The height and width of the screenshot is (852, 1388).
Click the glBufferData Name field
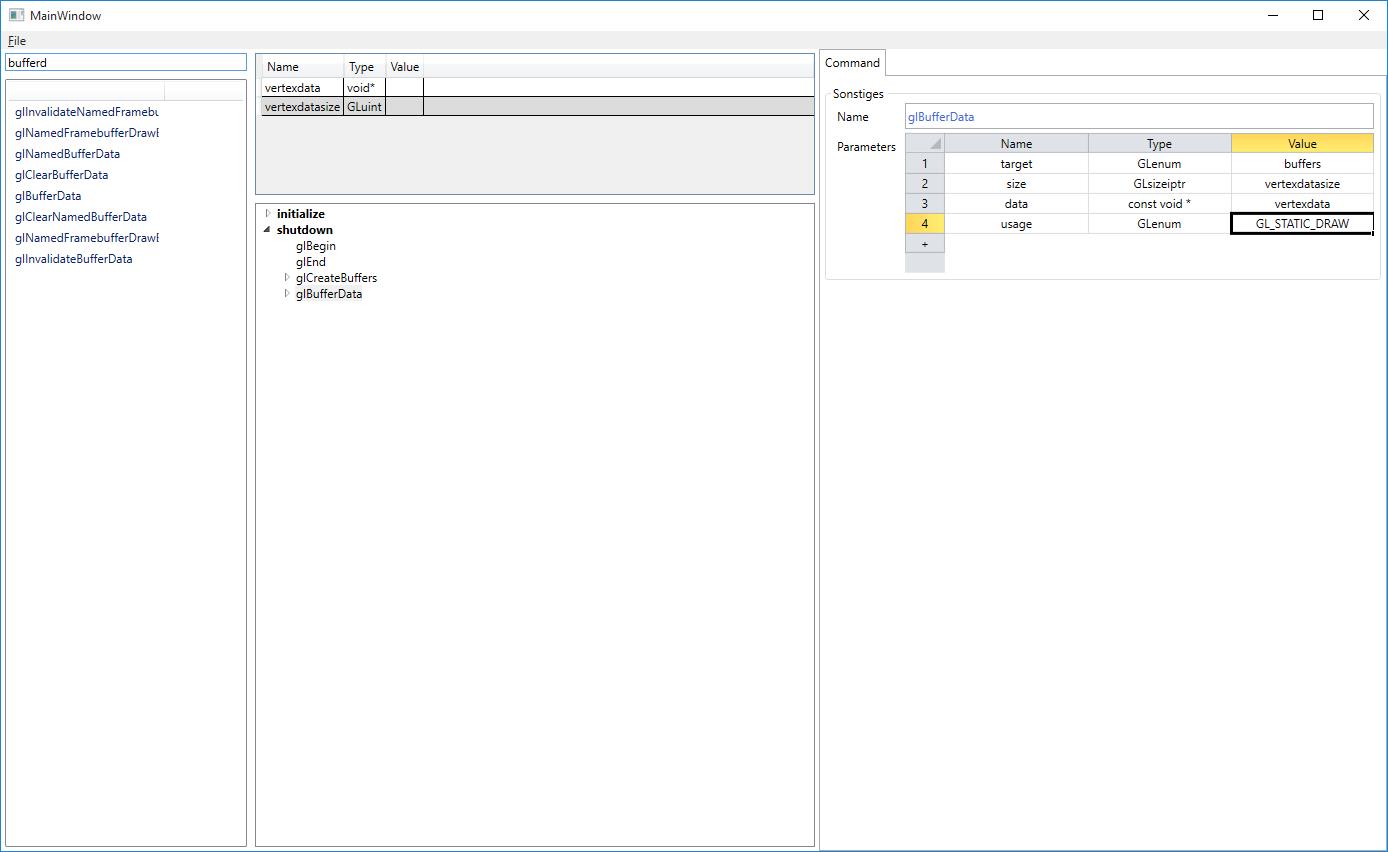(x=1139, y=117)
